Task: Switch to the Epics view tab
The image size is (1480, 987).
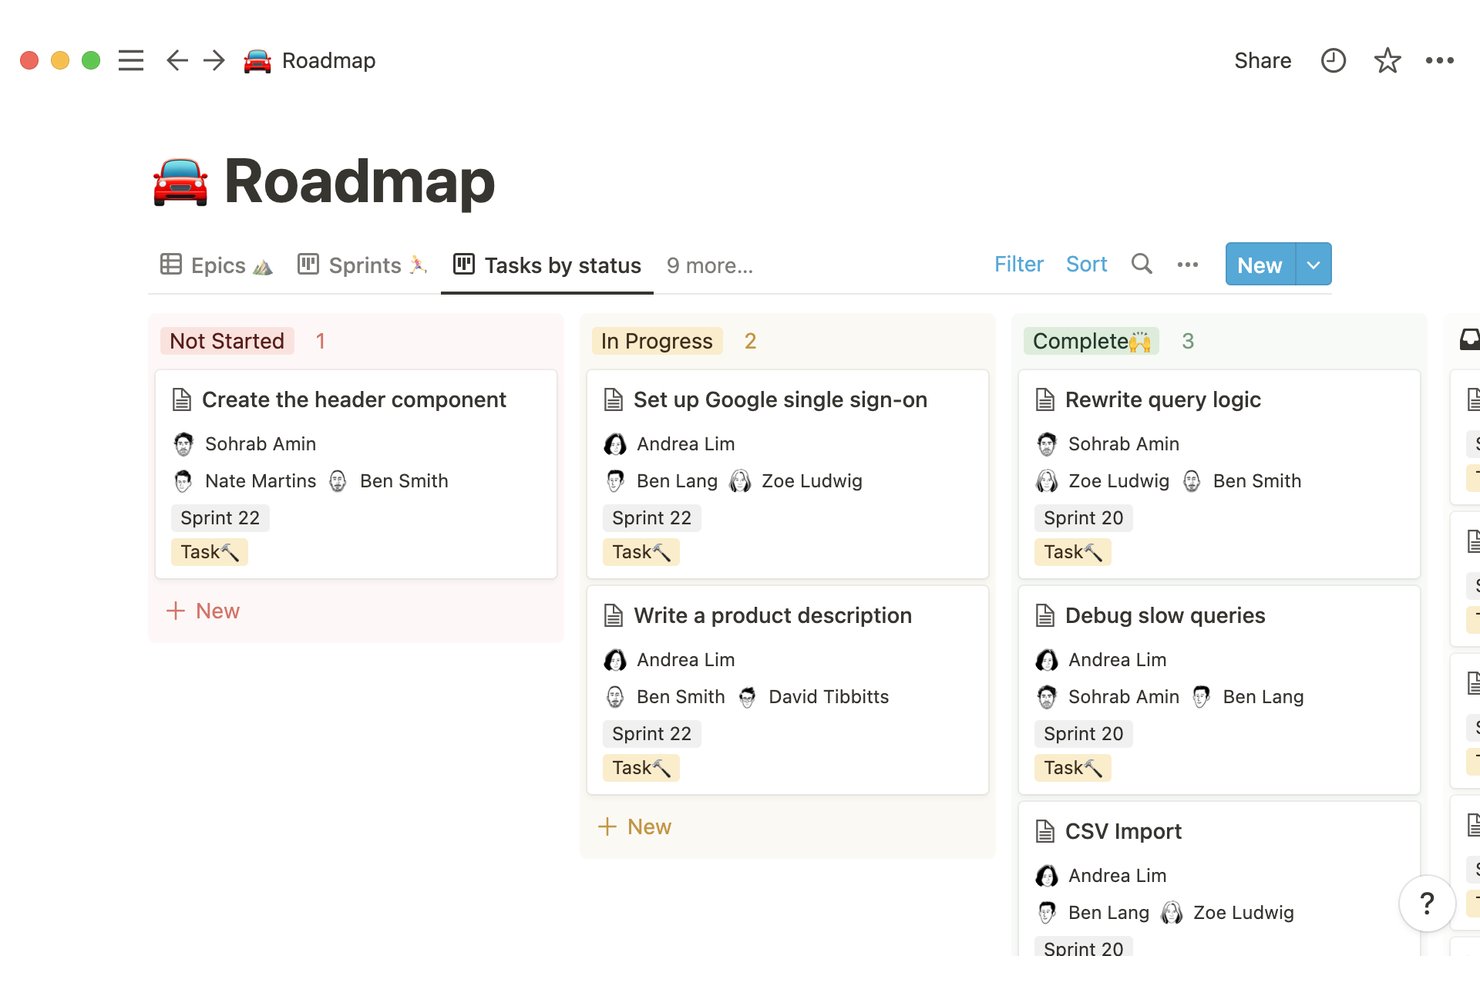Action: [x=216, y=265]
